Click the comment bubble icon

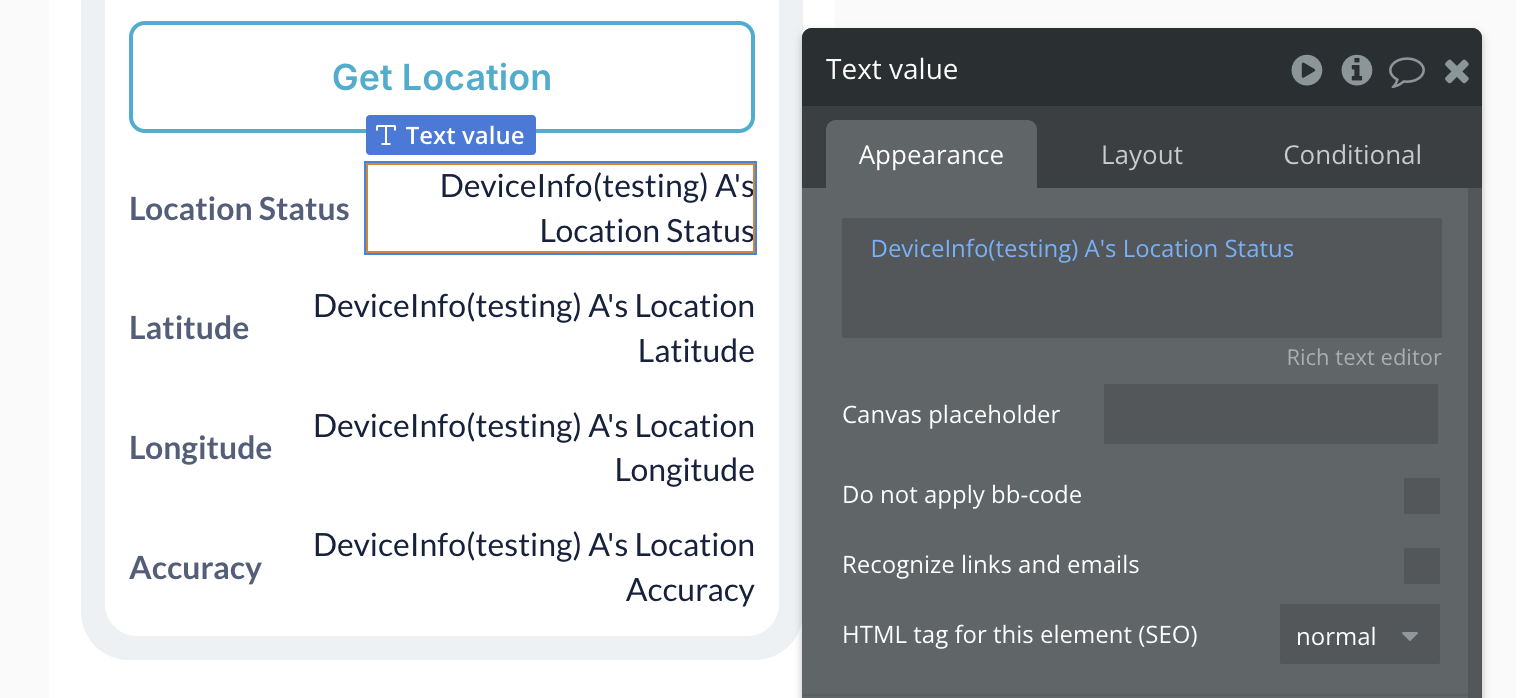pos(1406,70)
